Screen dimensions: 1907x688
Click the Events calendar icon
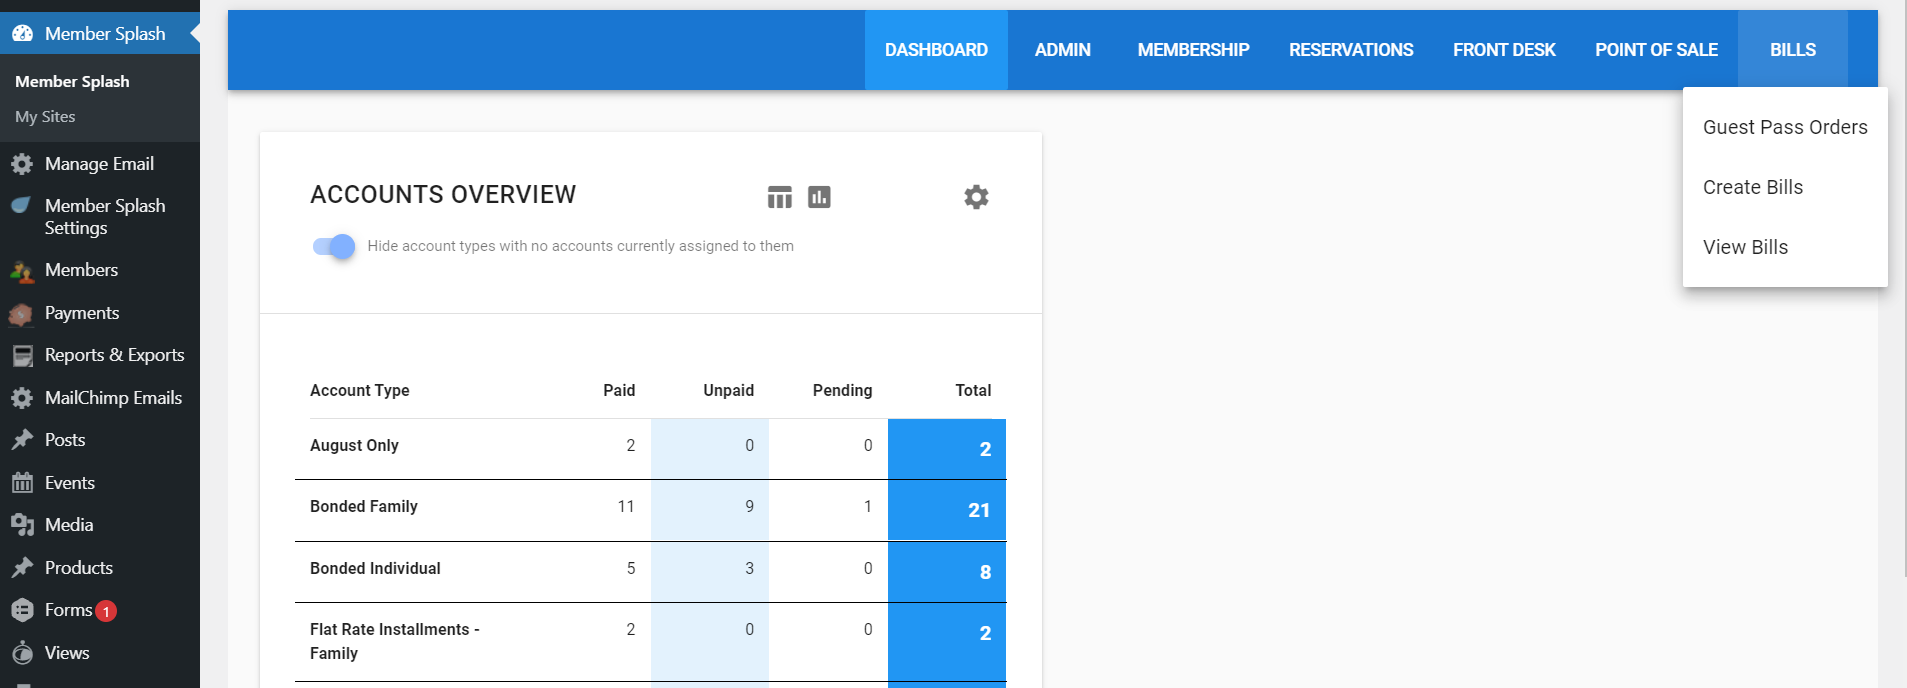pyautogui.click(x=22, y=483)
